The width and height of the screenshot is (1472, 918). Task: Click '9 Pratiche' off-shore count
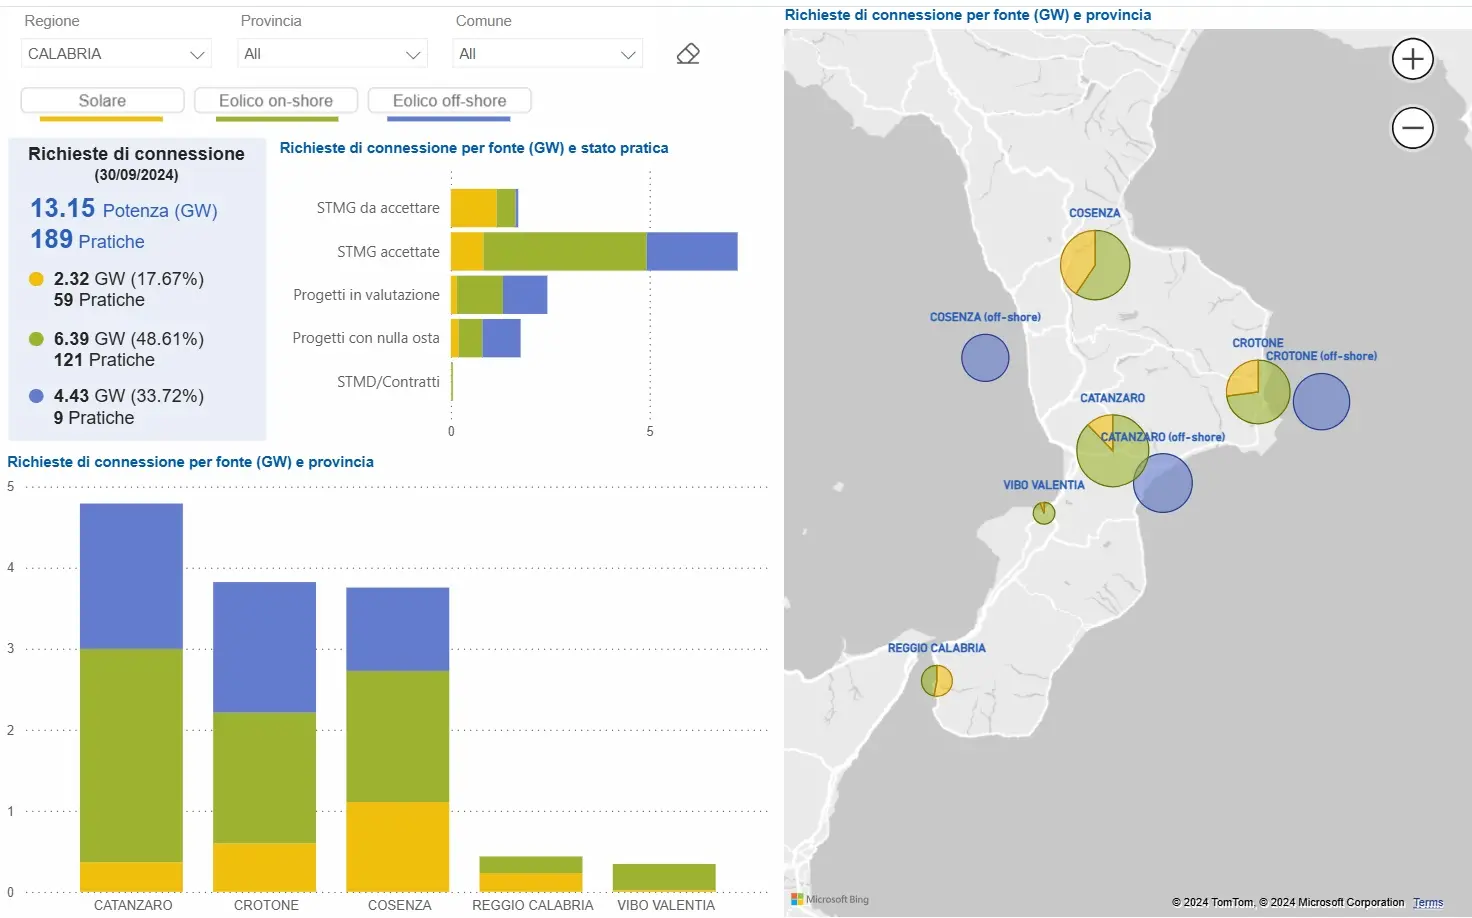94,418
